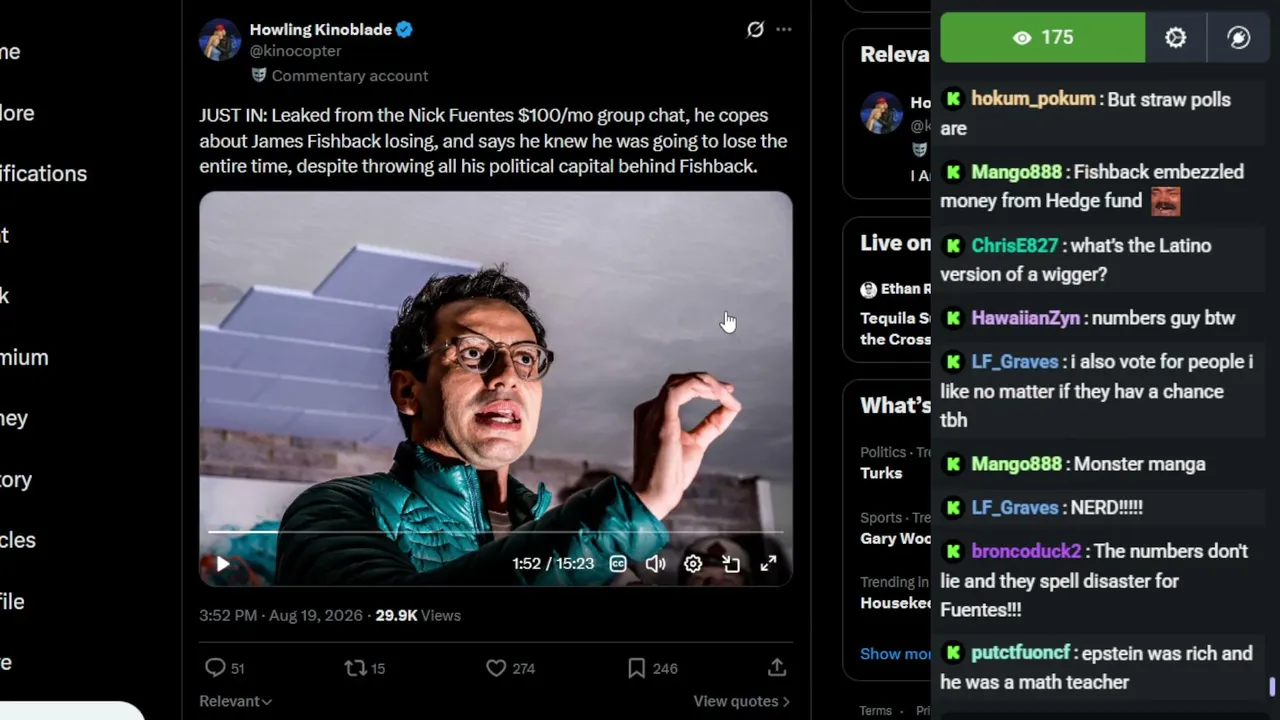Viewport: 1280px width, 720px height.
Task: Repost the tweet with retweet icon
Action: 355,668
